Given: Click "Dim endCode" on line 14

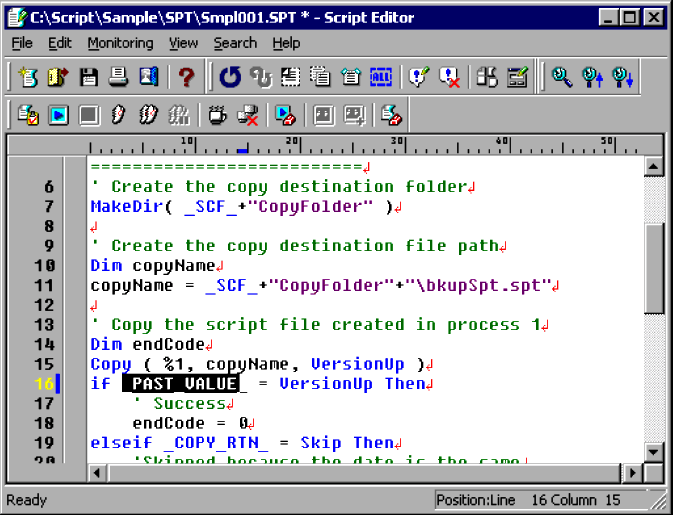Looking at the screenshot, I should click(x=148, y=345).
